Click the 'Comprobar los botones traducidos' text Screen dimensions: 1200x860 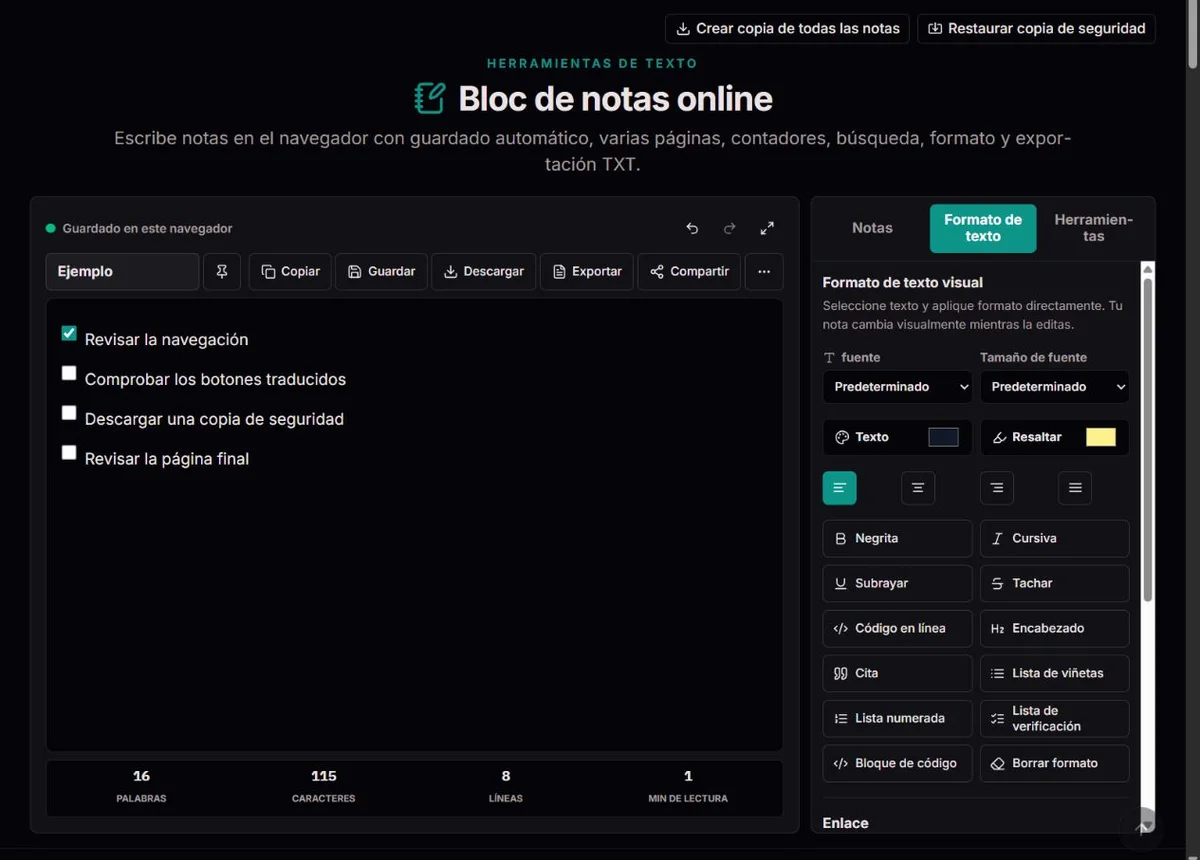215,379
